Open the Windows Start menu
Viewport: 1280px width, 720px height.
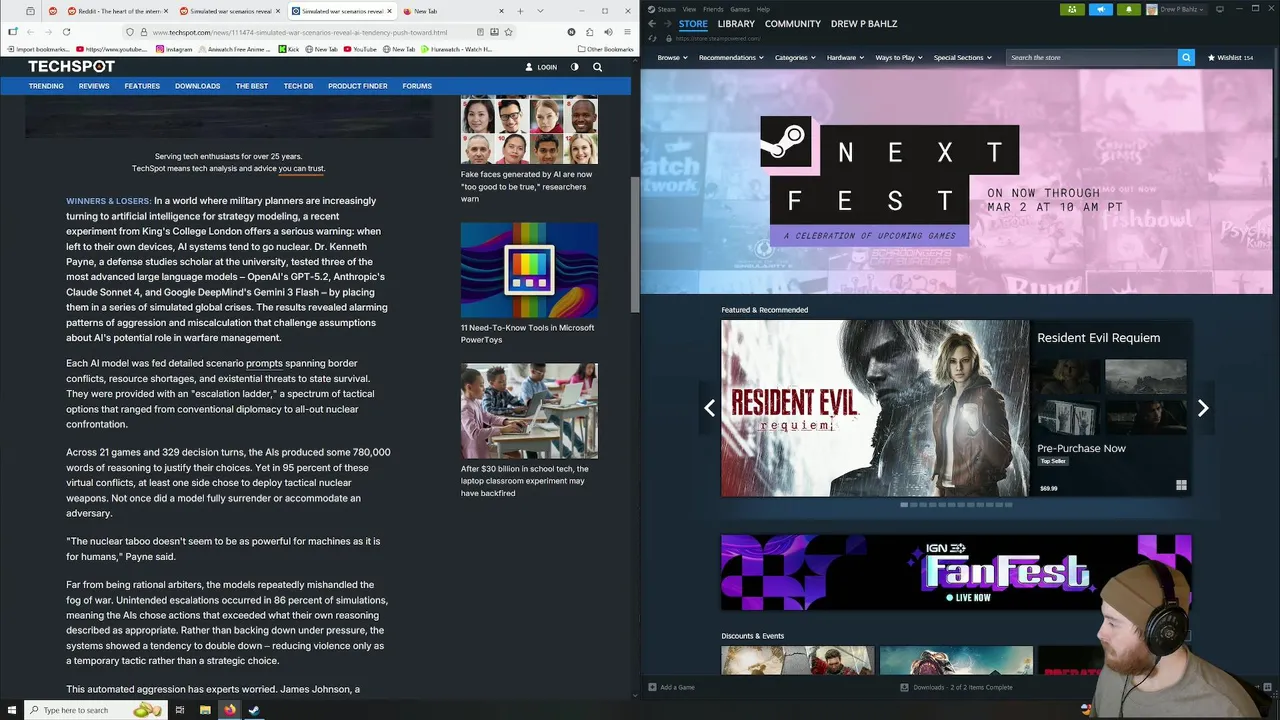coord(10,710)
